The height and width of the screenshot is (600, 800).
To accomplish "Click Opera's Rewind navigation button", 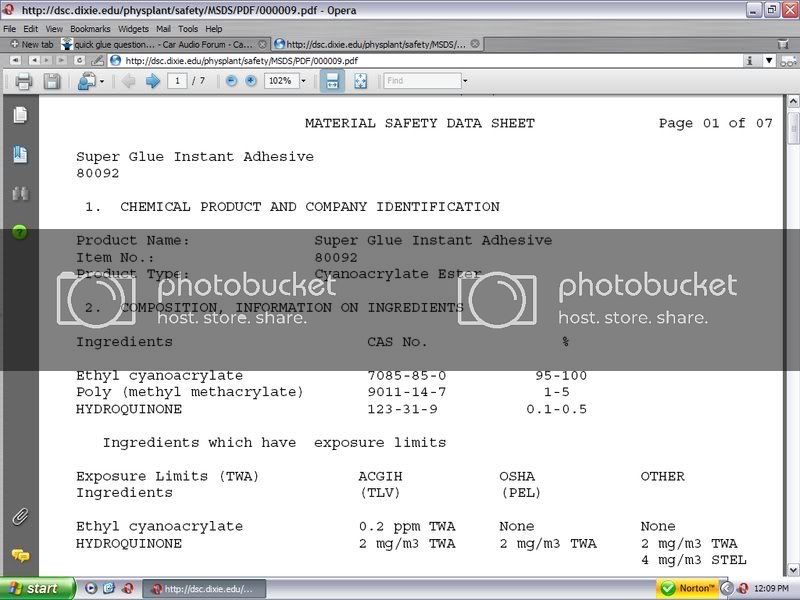I will (x=16, y=60).
